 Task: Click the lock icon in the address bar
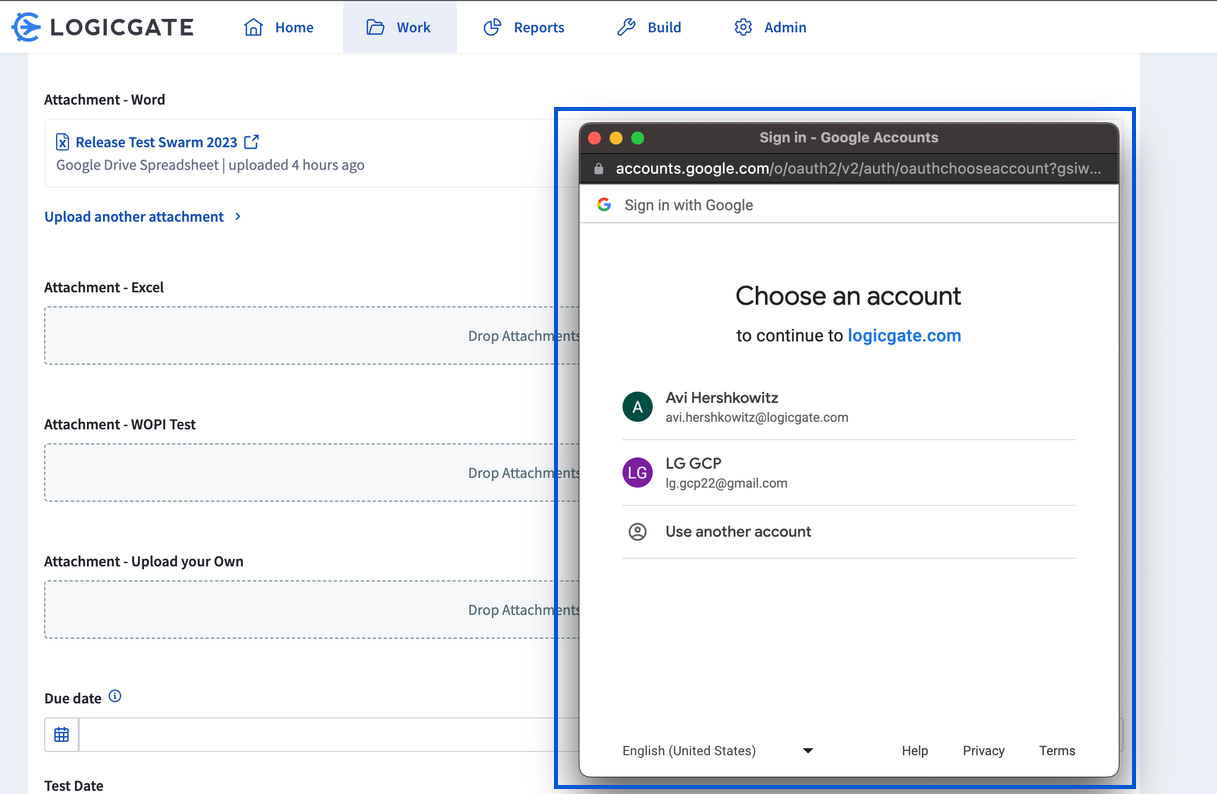599,168
